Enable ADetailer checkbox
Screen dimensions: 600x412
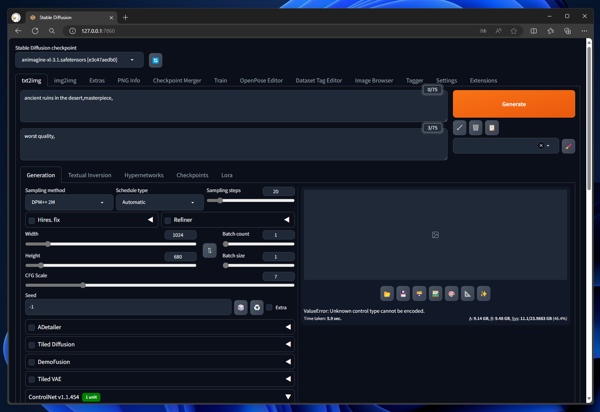tap(32, 327)
